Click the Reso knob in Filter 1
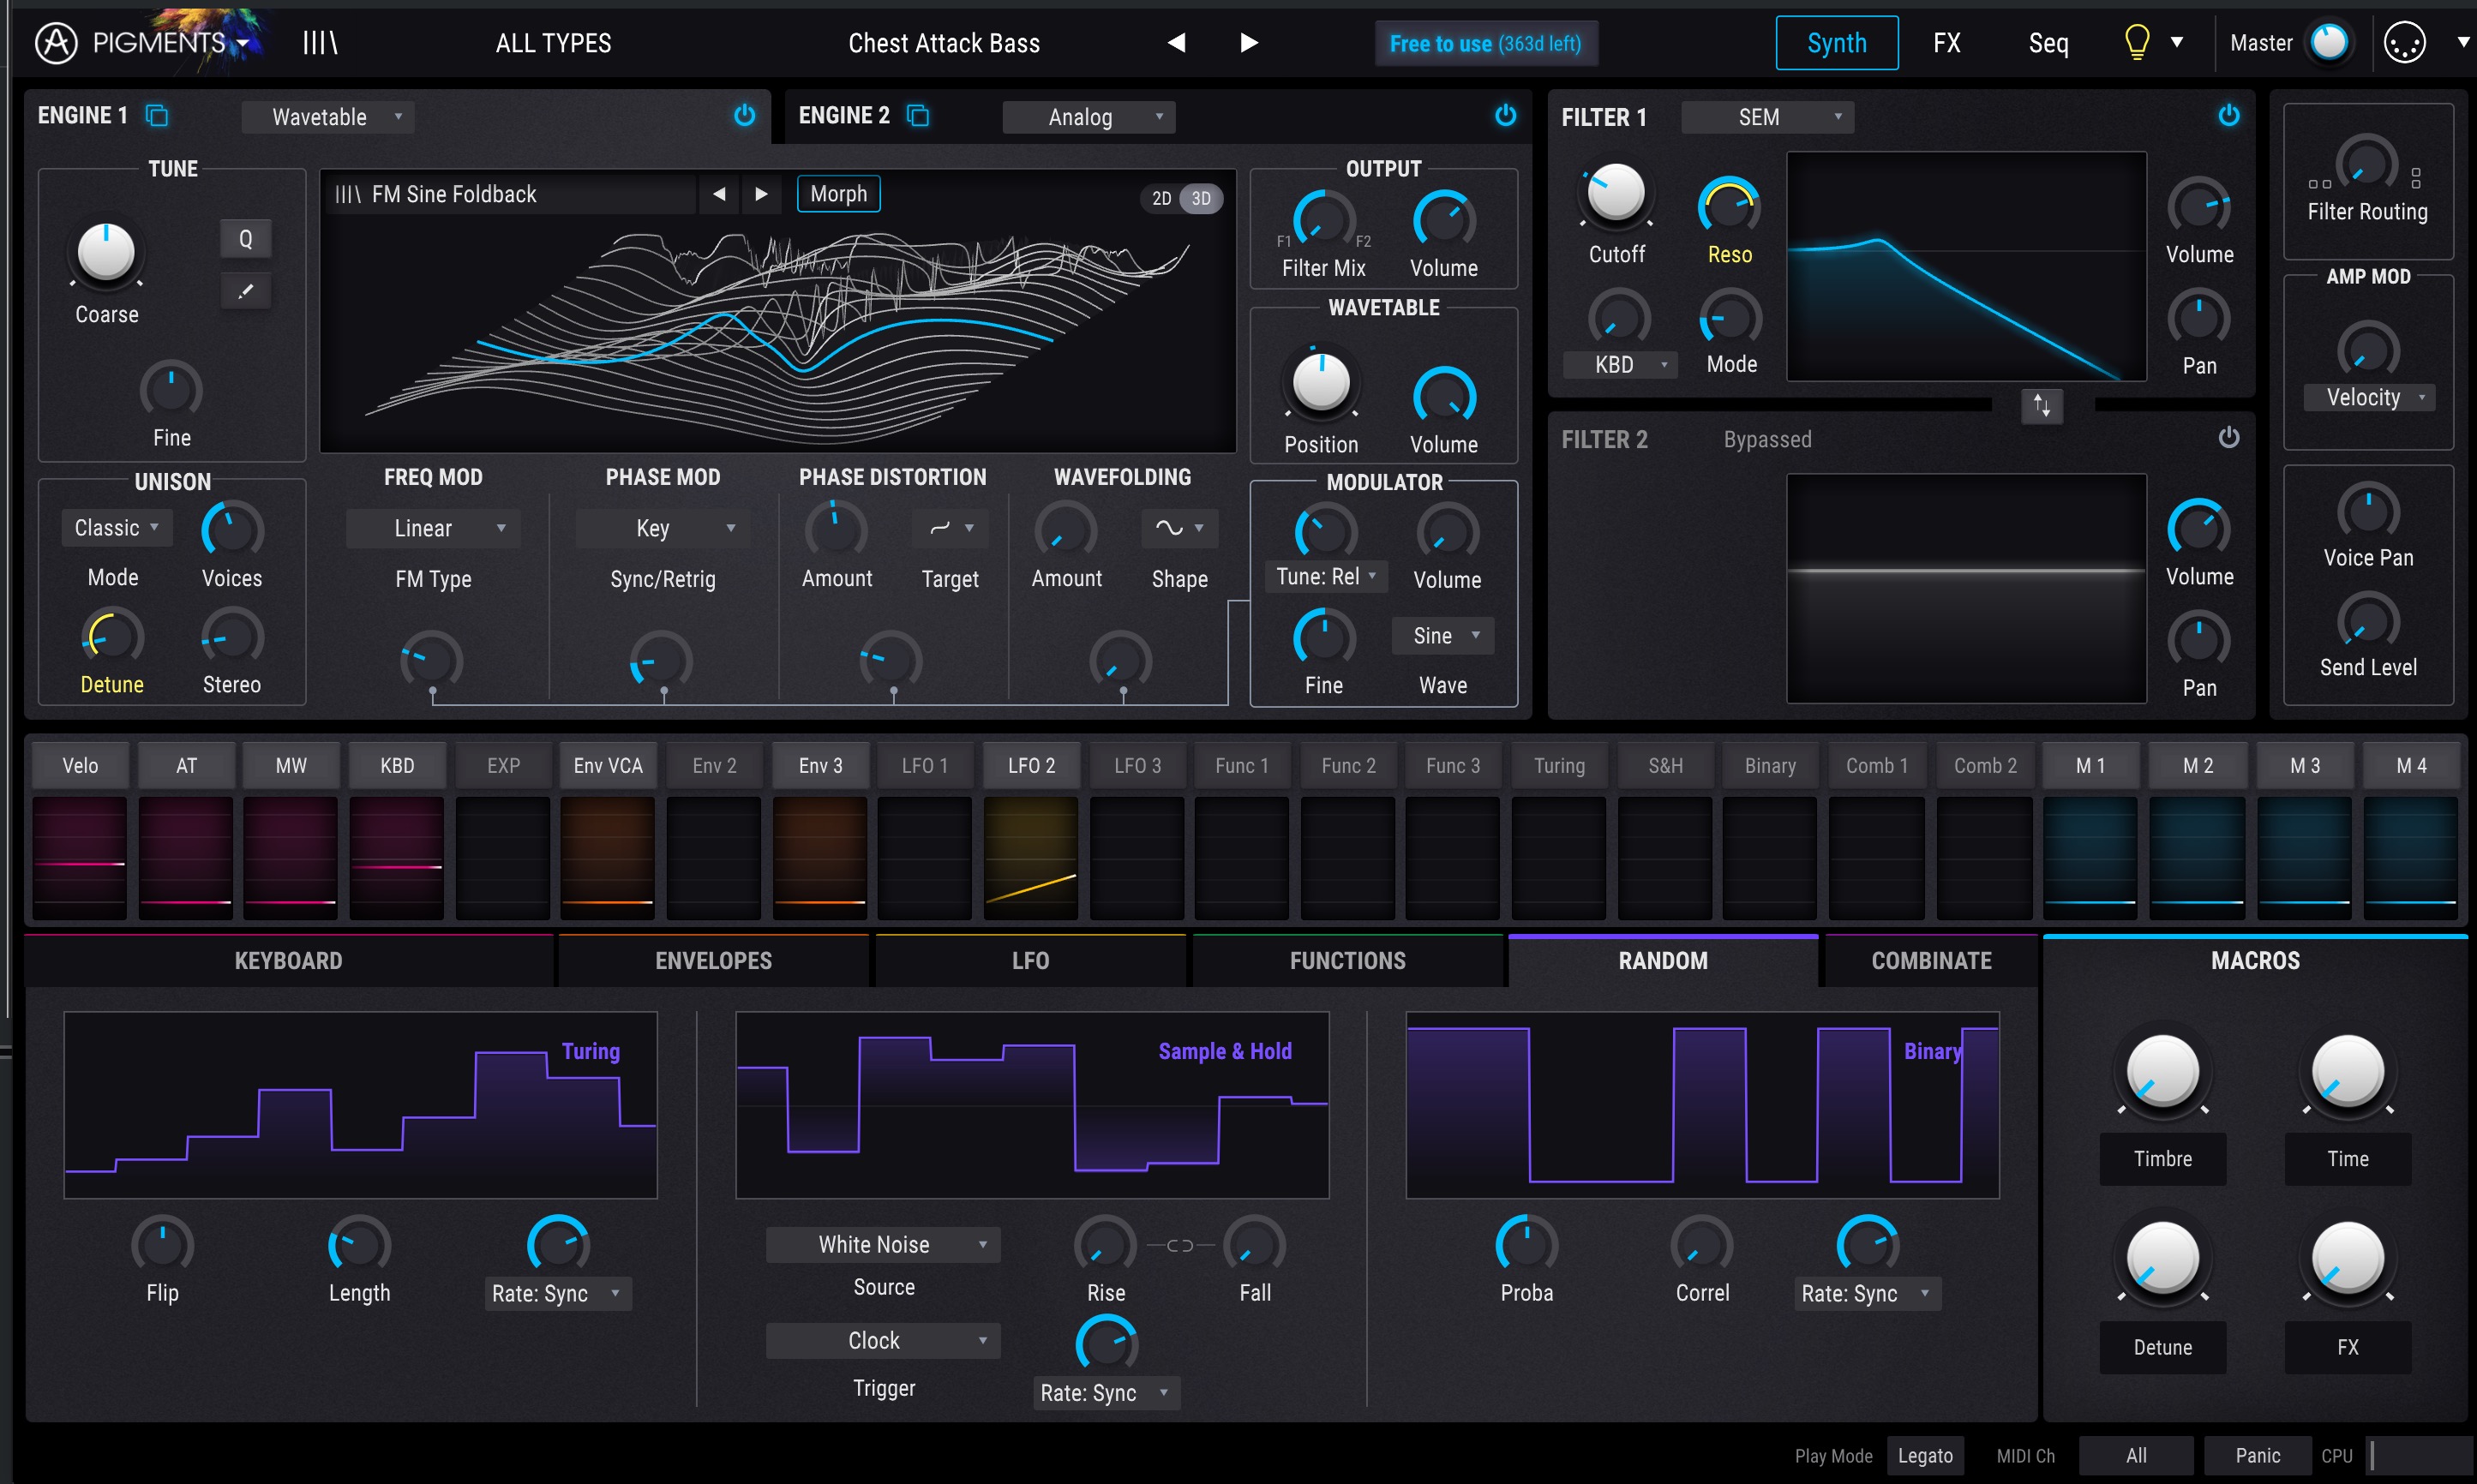The height and width of the screenshot is (1484, 2477). coord(1729,205)
